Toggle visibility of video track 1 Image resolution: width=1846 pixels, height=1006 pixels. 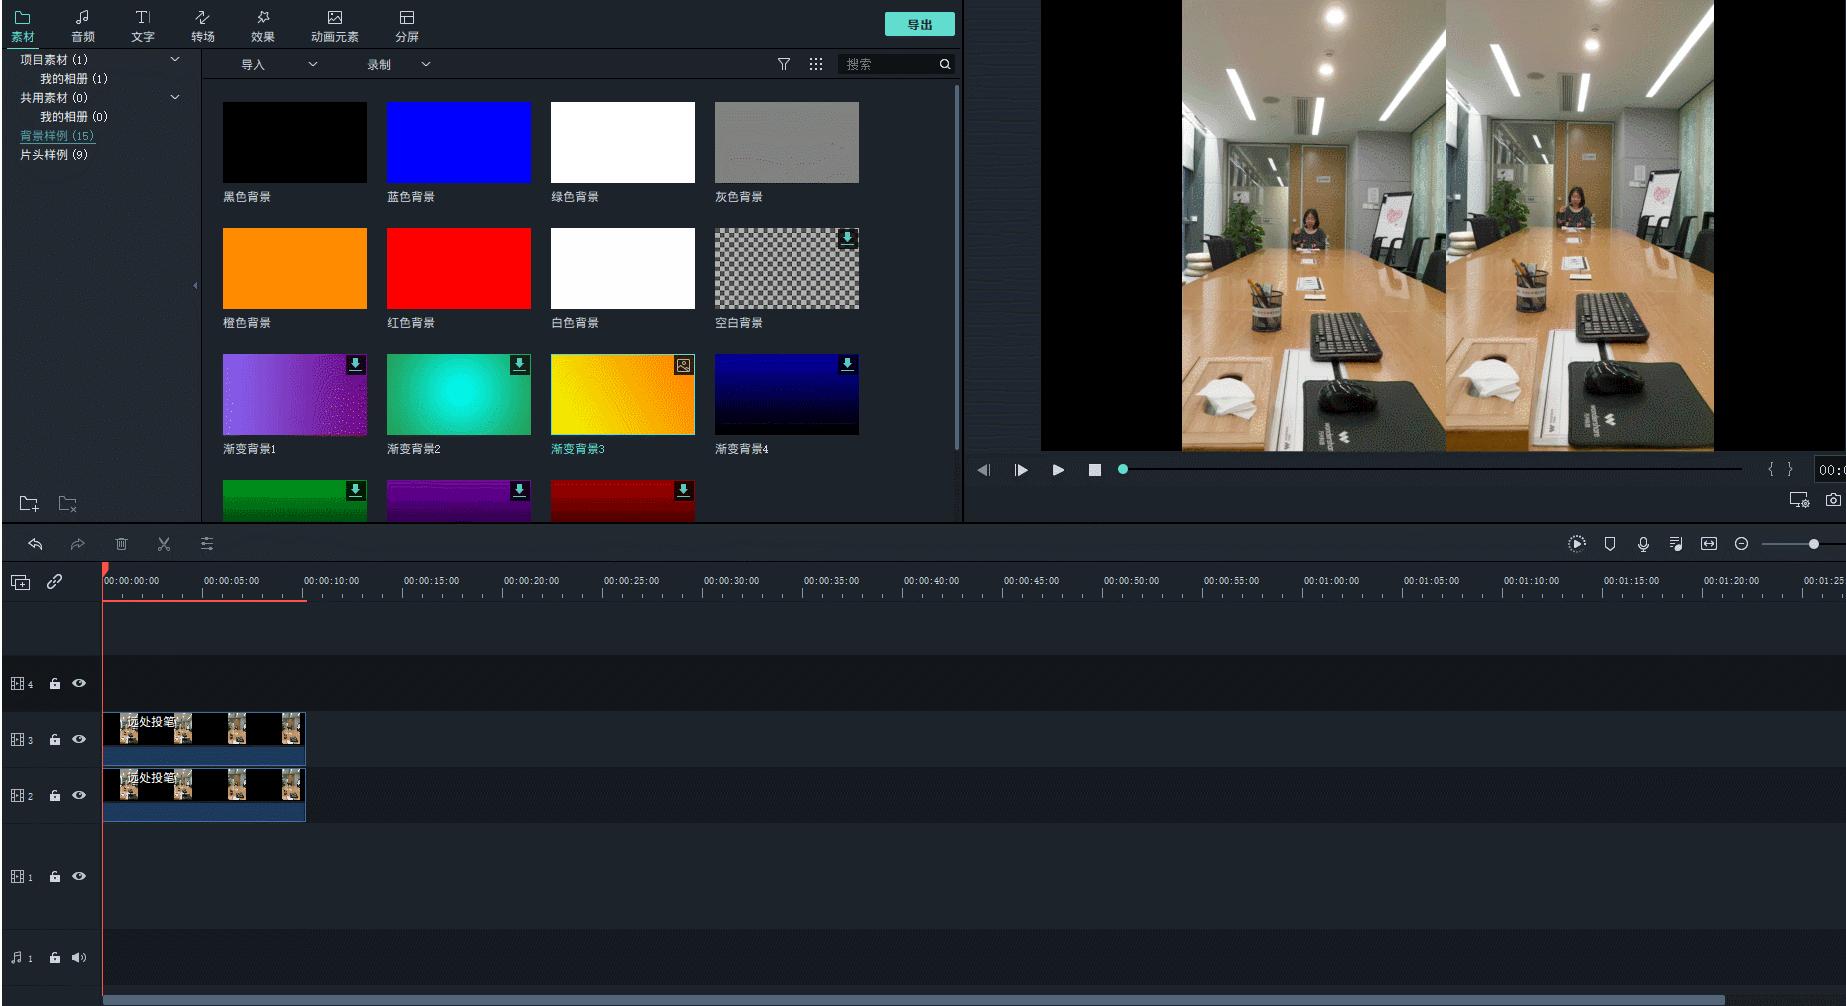pos(79,877)
